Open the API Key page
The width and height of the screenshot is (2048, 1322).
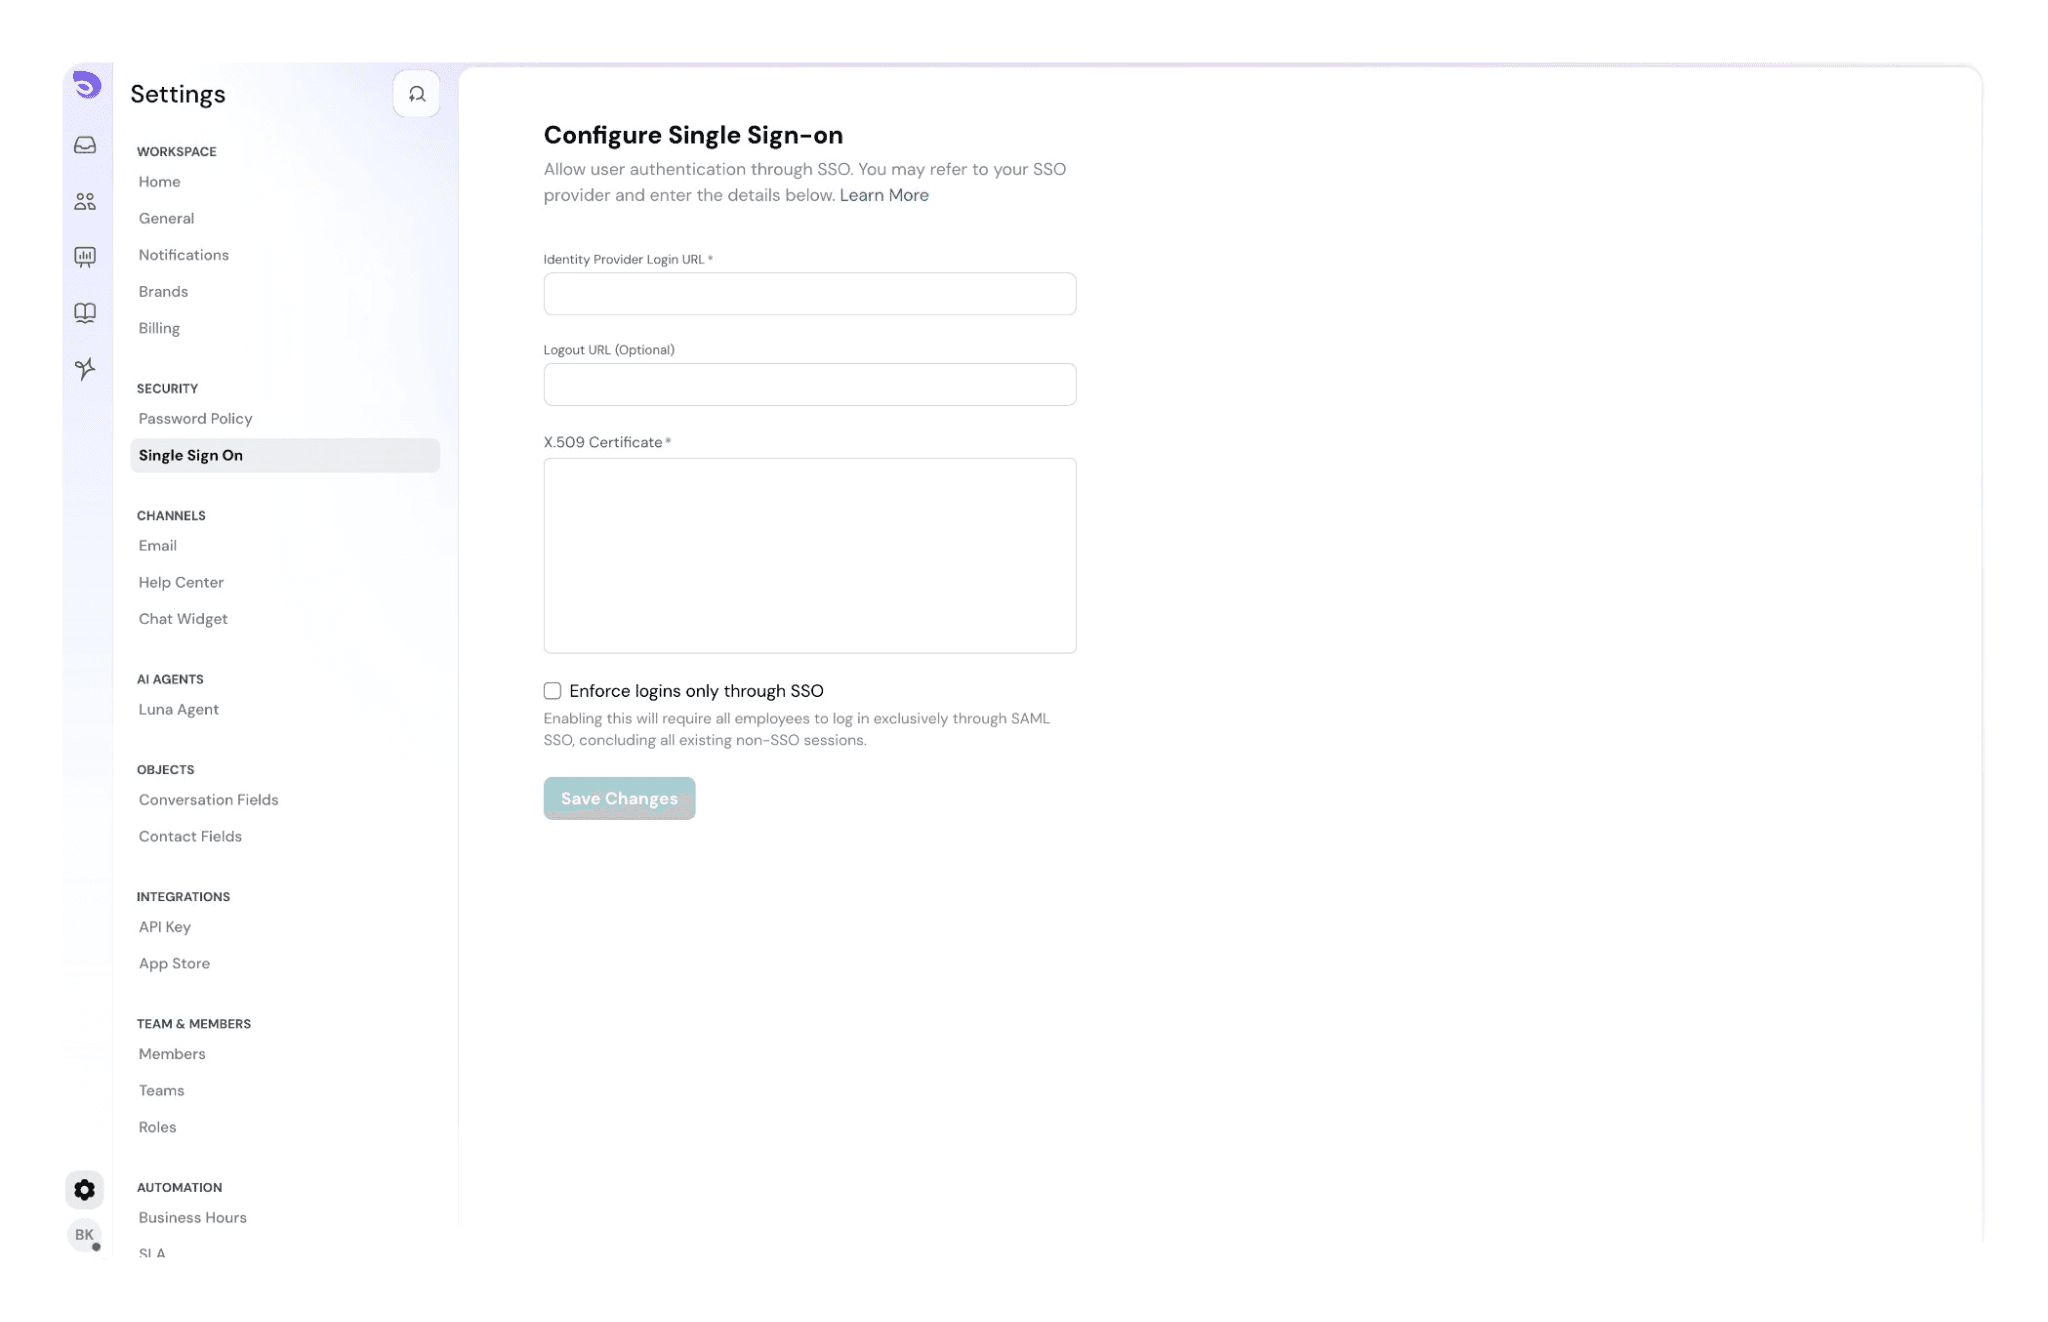click(165, 927)
